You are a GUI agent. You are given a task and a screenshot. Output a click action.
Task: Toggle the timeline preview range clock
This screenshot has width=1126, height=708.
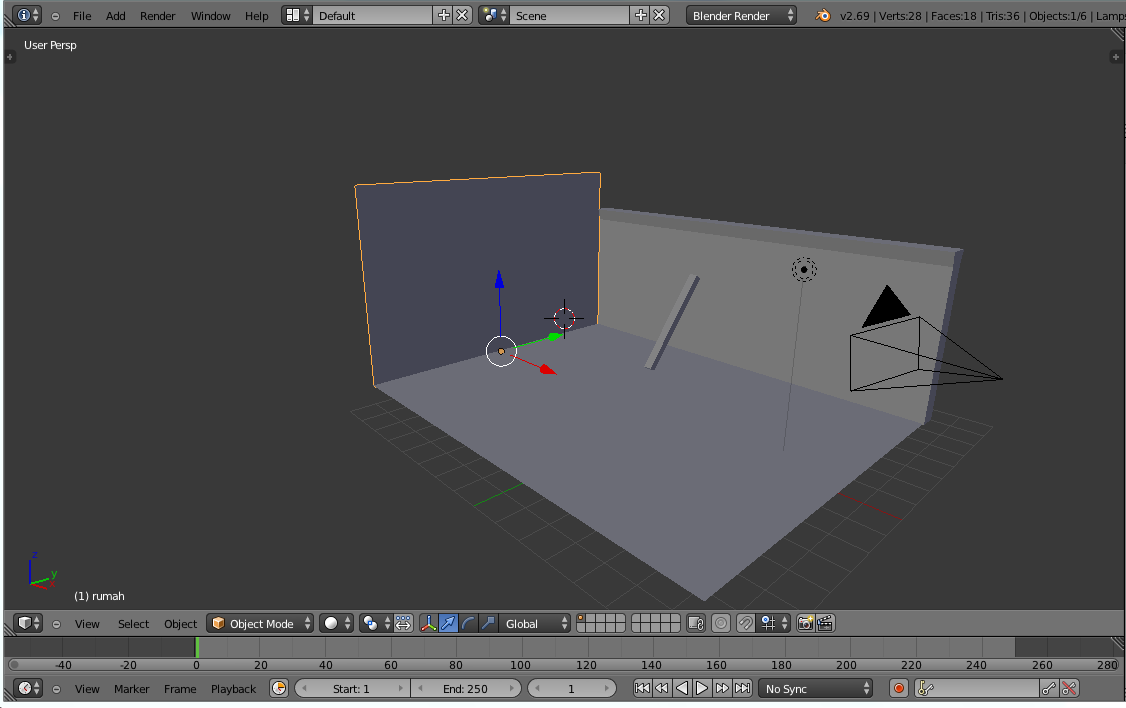pos(279,688)
